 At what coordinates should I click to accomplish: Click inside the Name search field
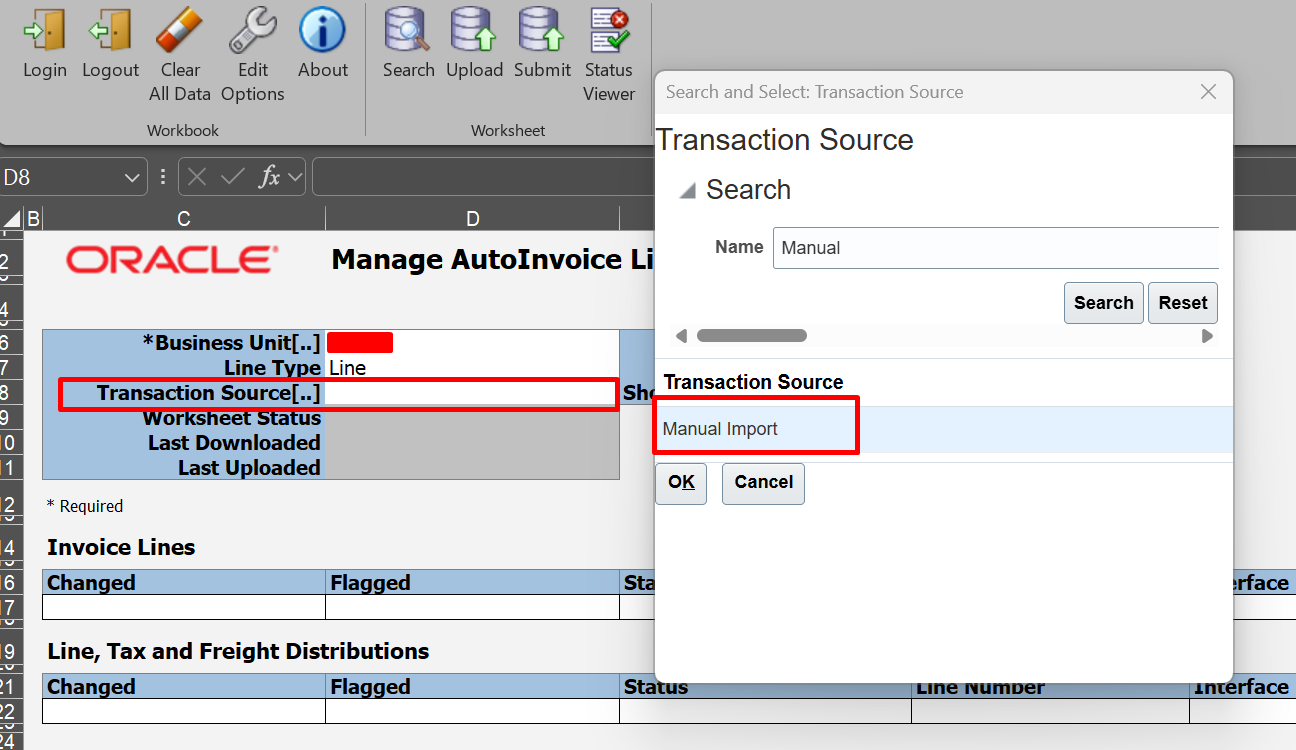coord(995,247)
